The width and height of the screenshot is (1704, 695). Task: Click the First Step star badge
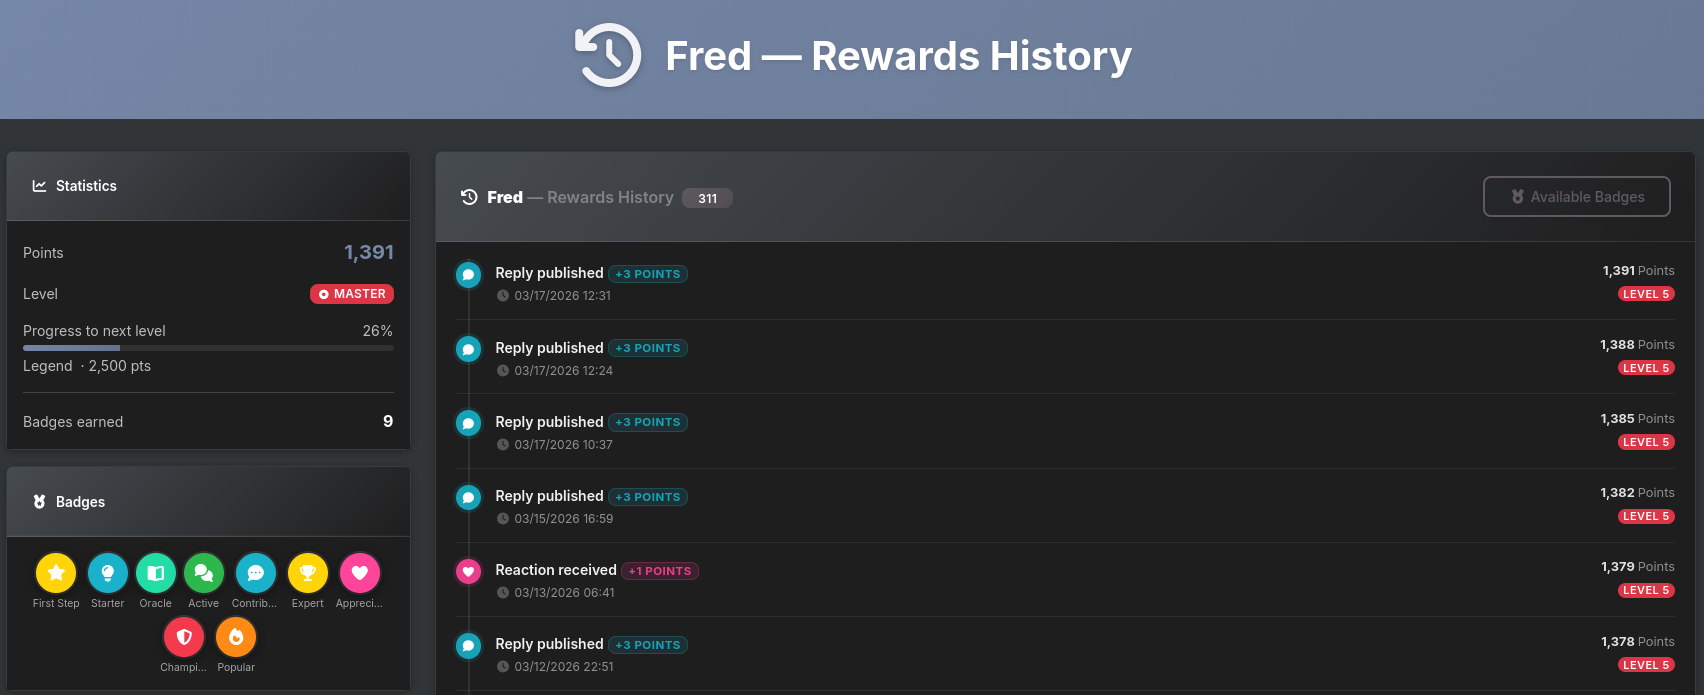click(x=56, y=573)
